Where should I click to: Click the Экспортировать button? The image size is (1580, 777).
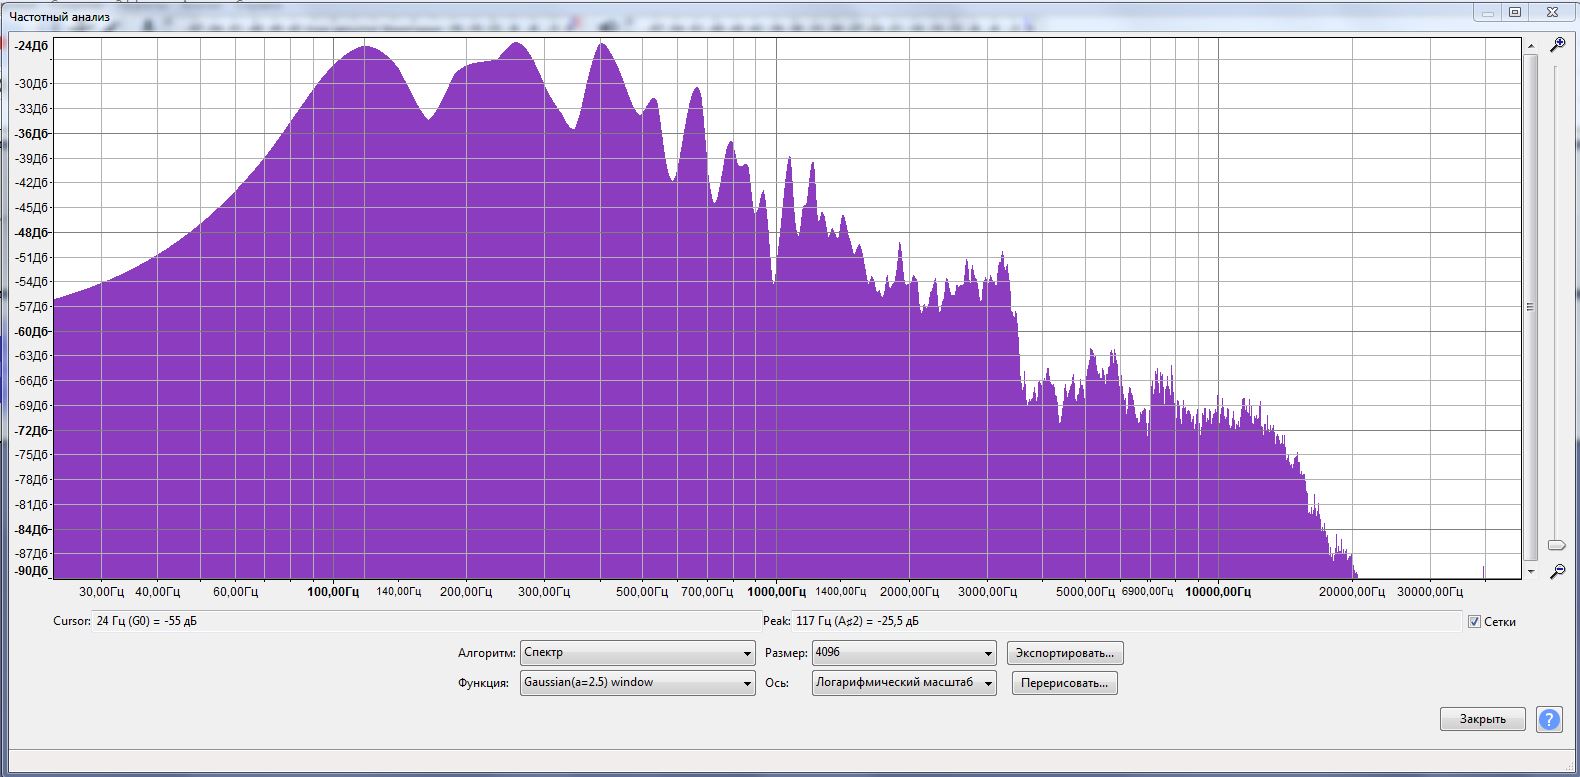tap(1065, 653)
